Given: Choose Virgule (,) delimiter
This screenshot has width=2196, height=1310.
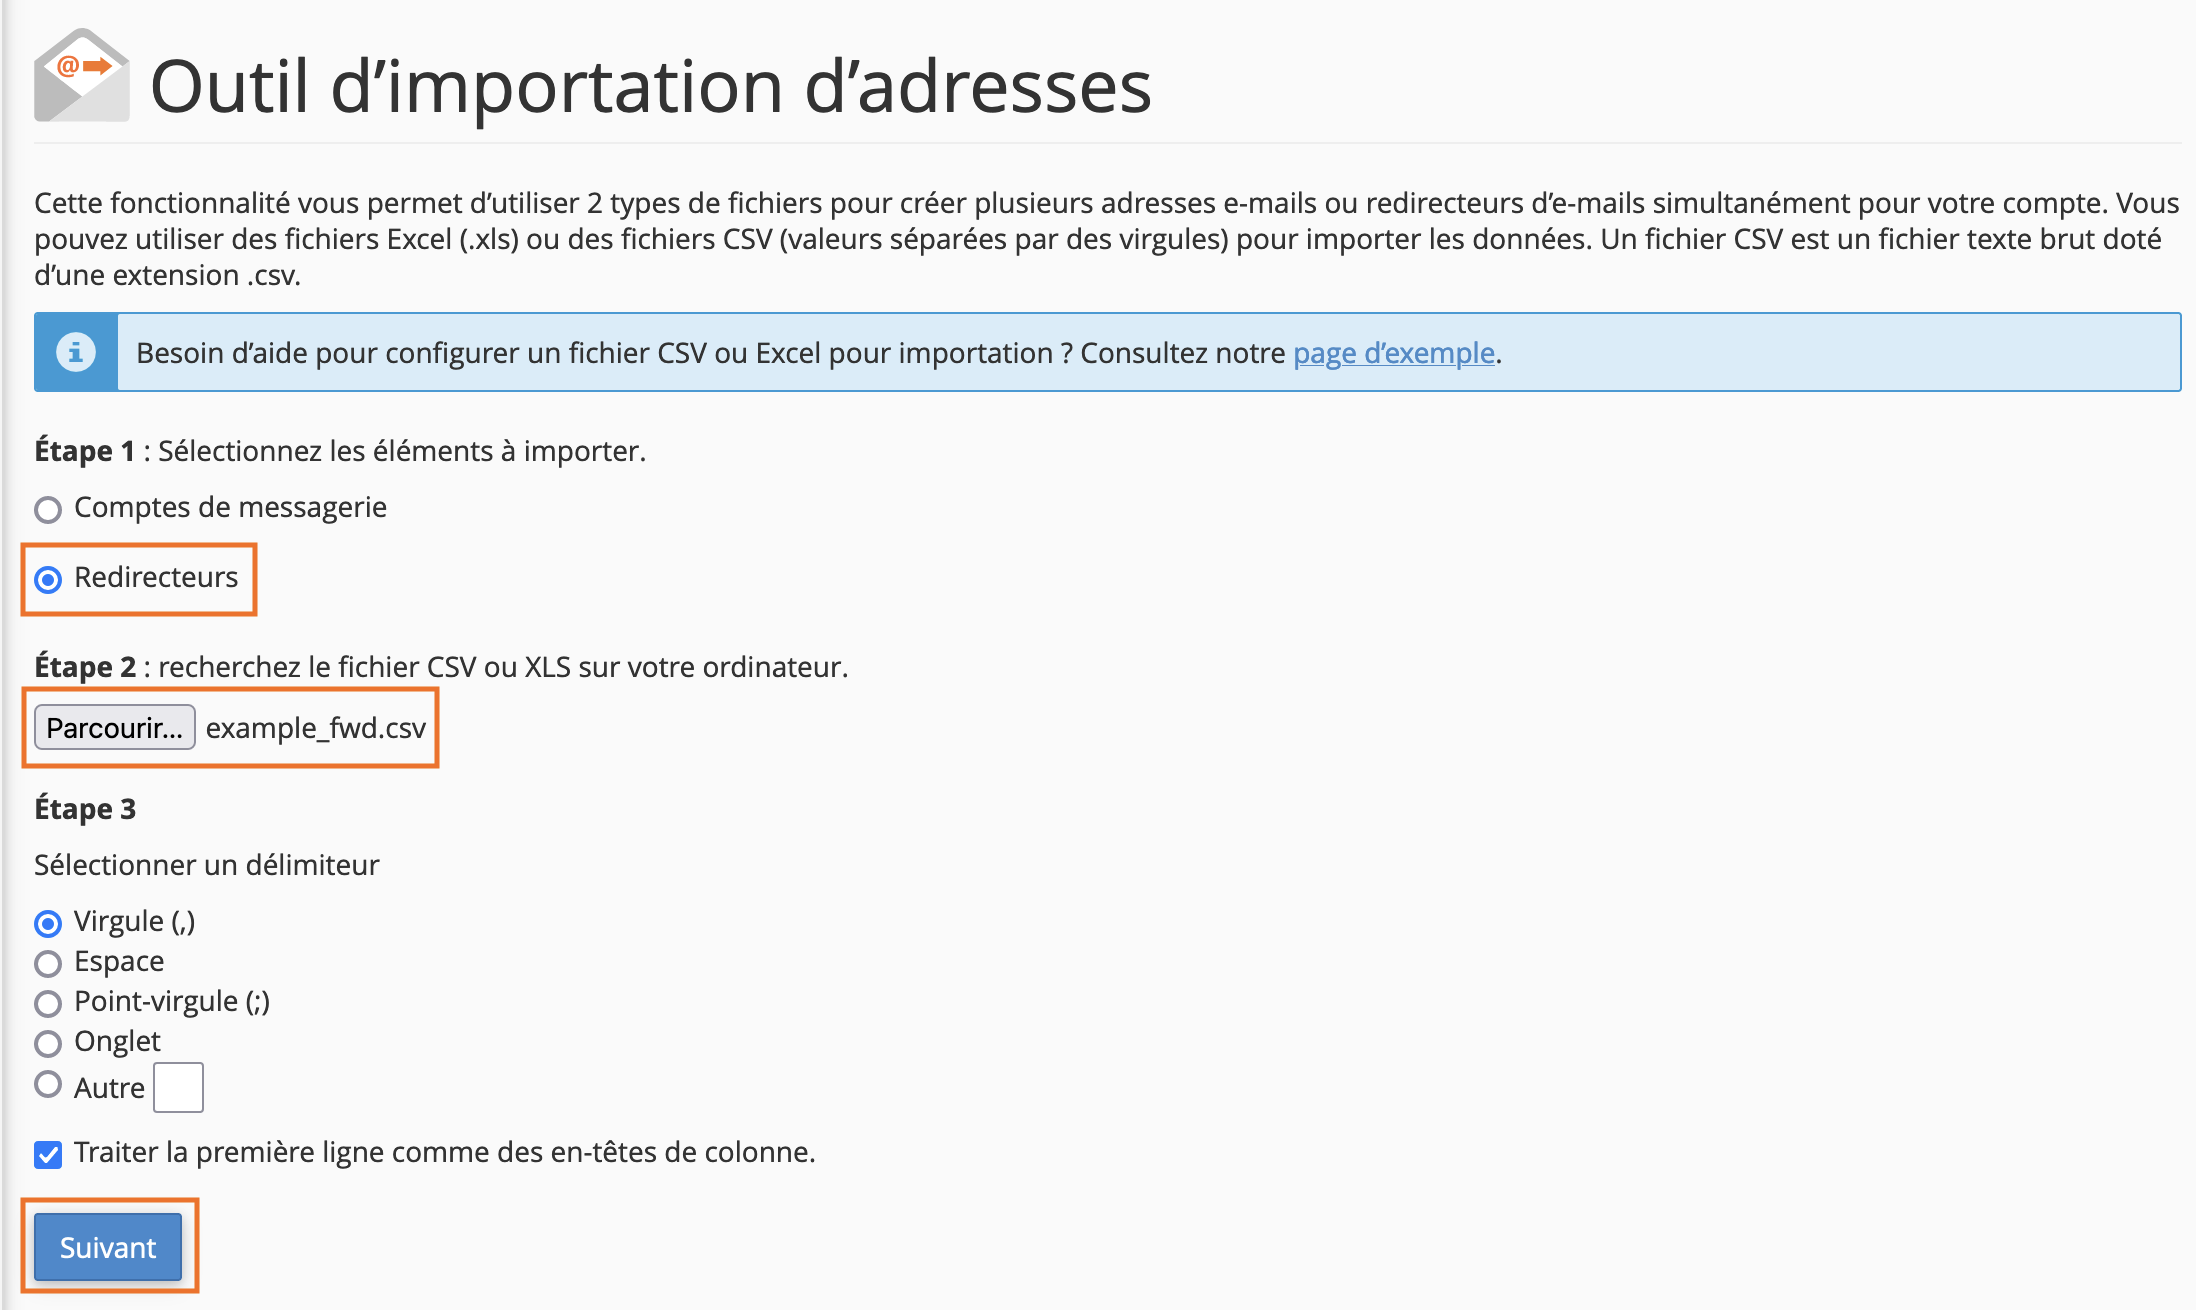Looking at the screenshot, I should coord(48,922).
